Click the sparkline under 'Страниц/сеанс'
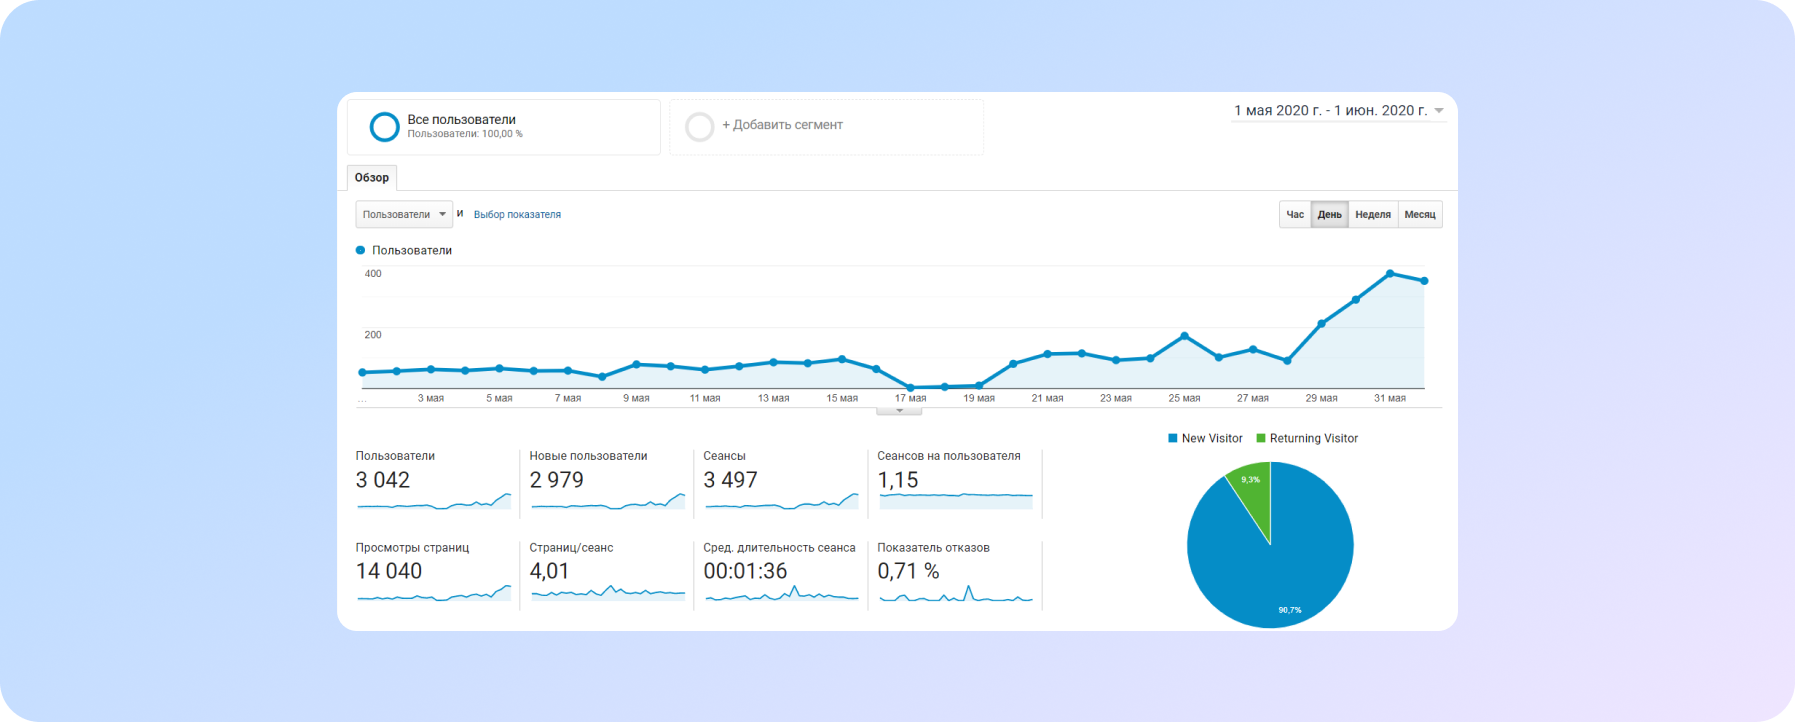Image resolution: width=1795 pixels, height=722 pixels. pyautogui.click(x=608, y=594)
